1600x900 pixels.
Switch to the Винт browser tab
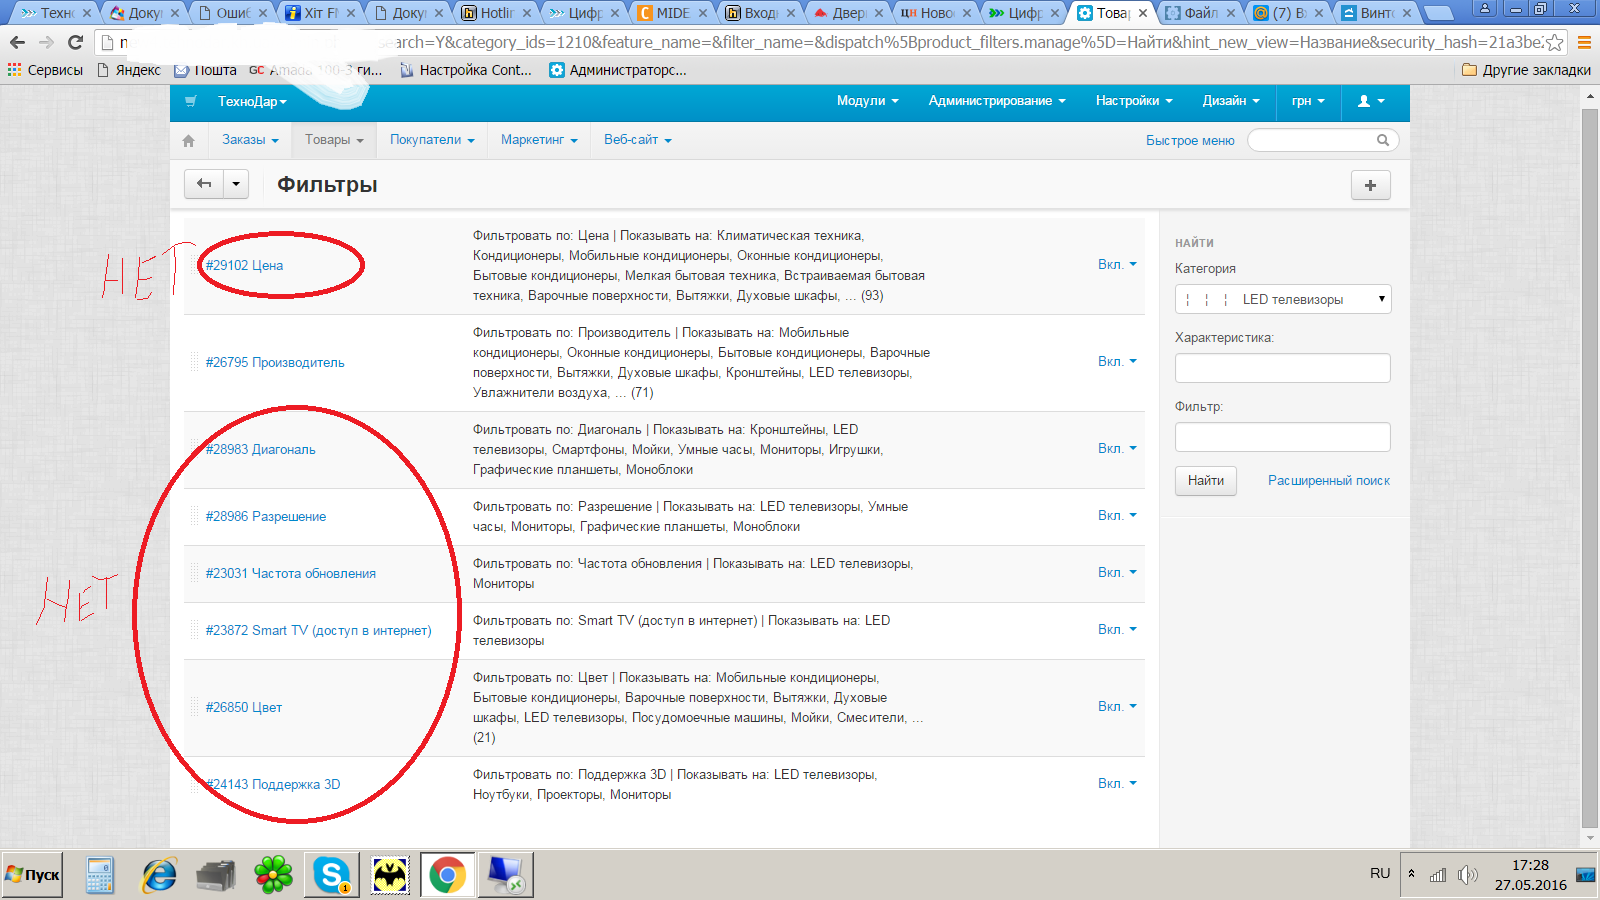click(x=1377, y=13)
